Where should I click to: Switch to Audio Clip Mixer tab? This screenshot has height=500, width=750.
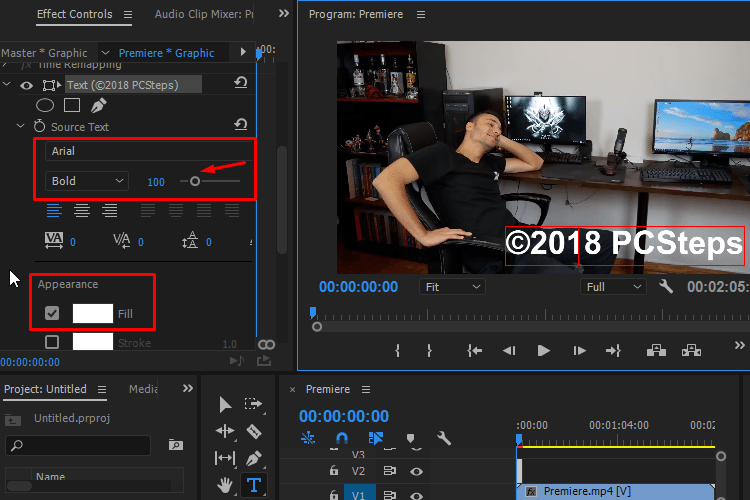pos(204,14)
